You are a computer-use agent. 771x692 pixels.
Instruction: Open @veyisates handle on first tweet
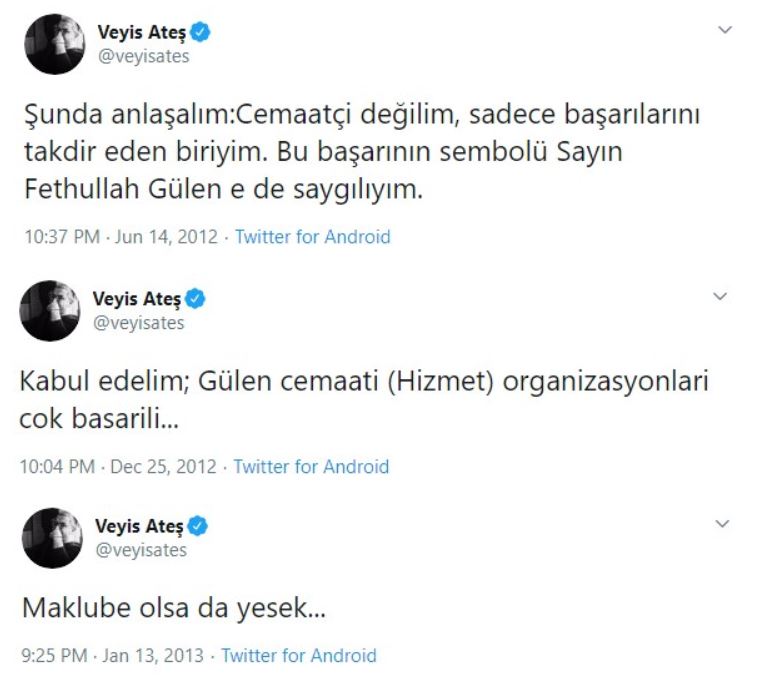[x=144, y=56]
